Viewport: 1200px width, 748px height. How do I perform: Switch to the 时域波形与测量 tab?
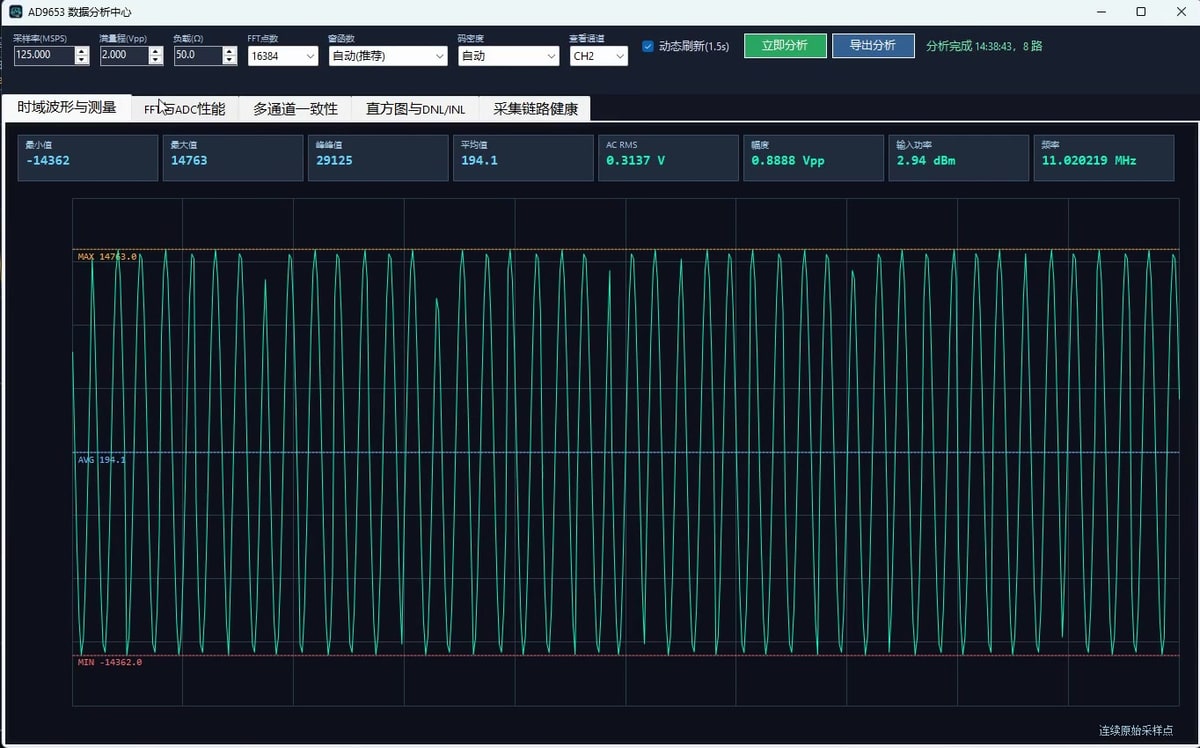pyautogui.click(x=66, y=108)
